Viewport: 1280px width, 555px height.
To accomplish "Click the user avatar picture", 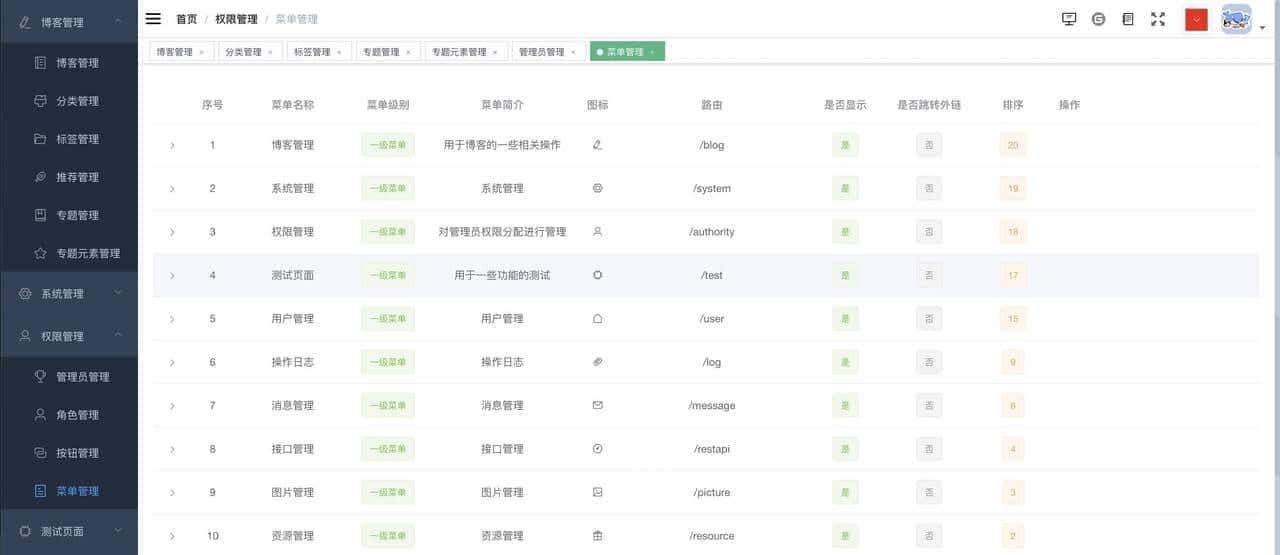I will click(1236, 19).
